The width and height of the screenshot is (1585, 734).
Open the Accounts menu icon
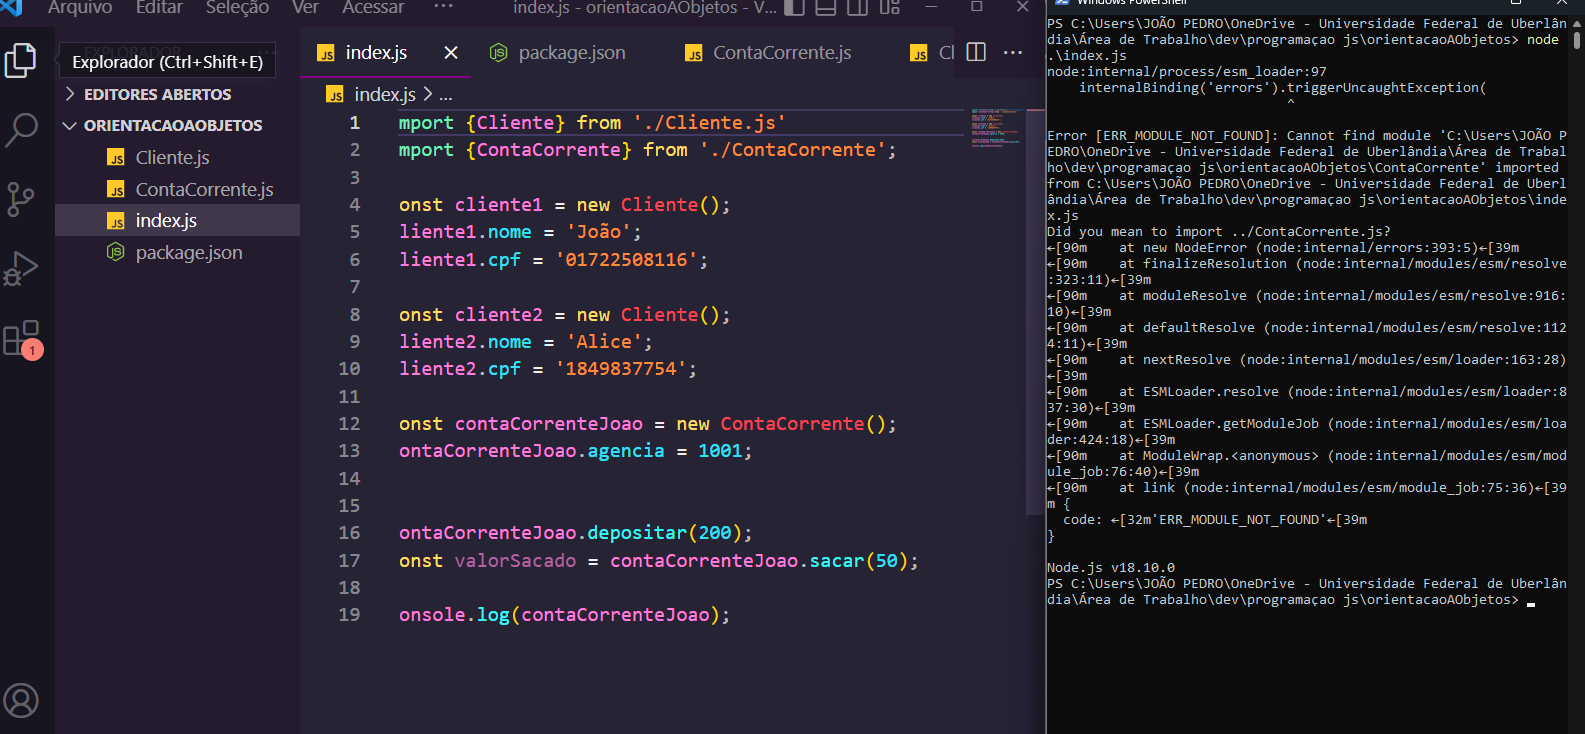pyautogui.click(x=21, y=701)
